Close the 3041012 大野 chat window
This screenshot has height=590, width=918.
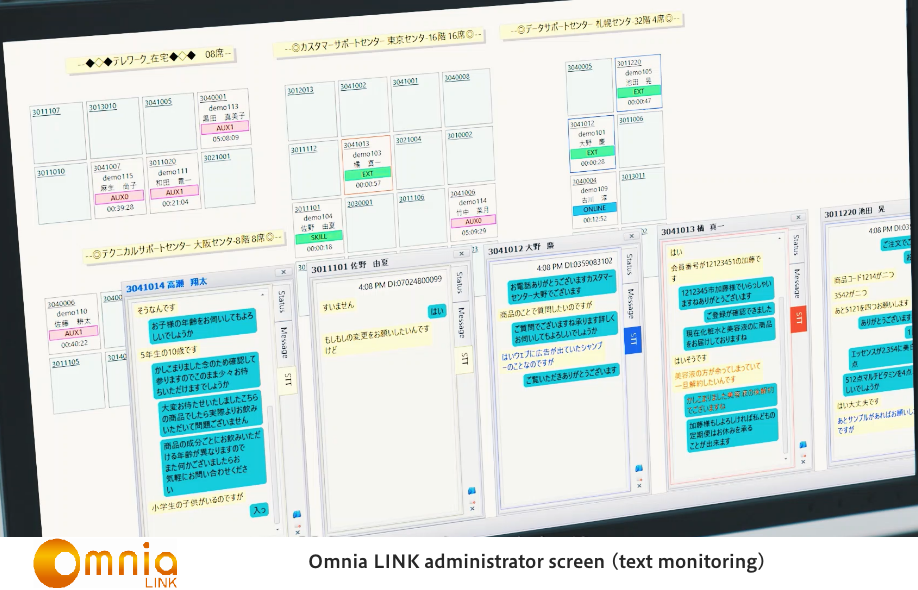(631, 236)
